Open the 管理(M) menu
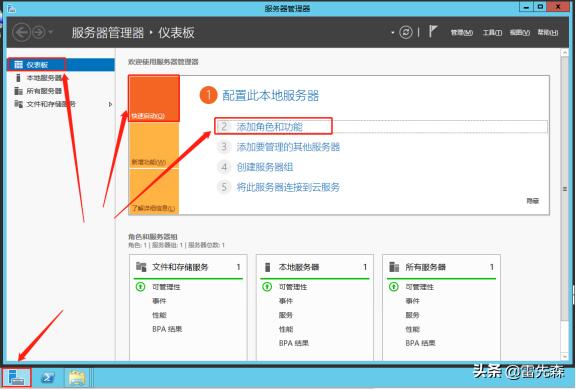The height and width of the screenshot is (390, 576). (x=461, y=33)
